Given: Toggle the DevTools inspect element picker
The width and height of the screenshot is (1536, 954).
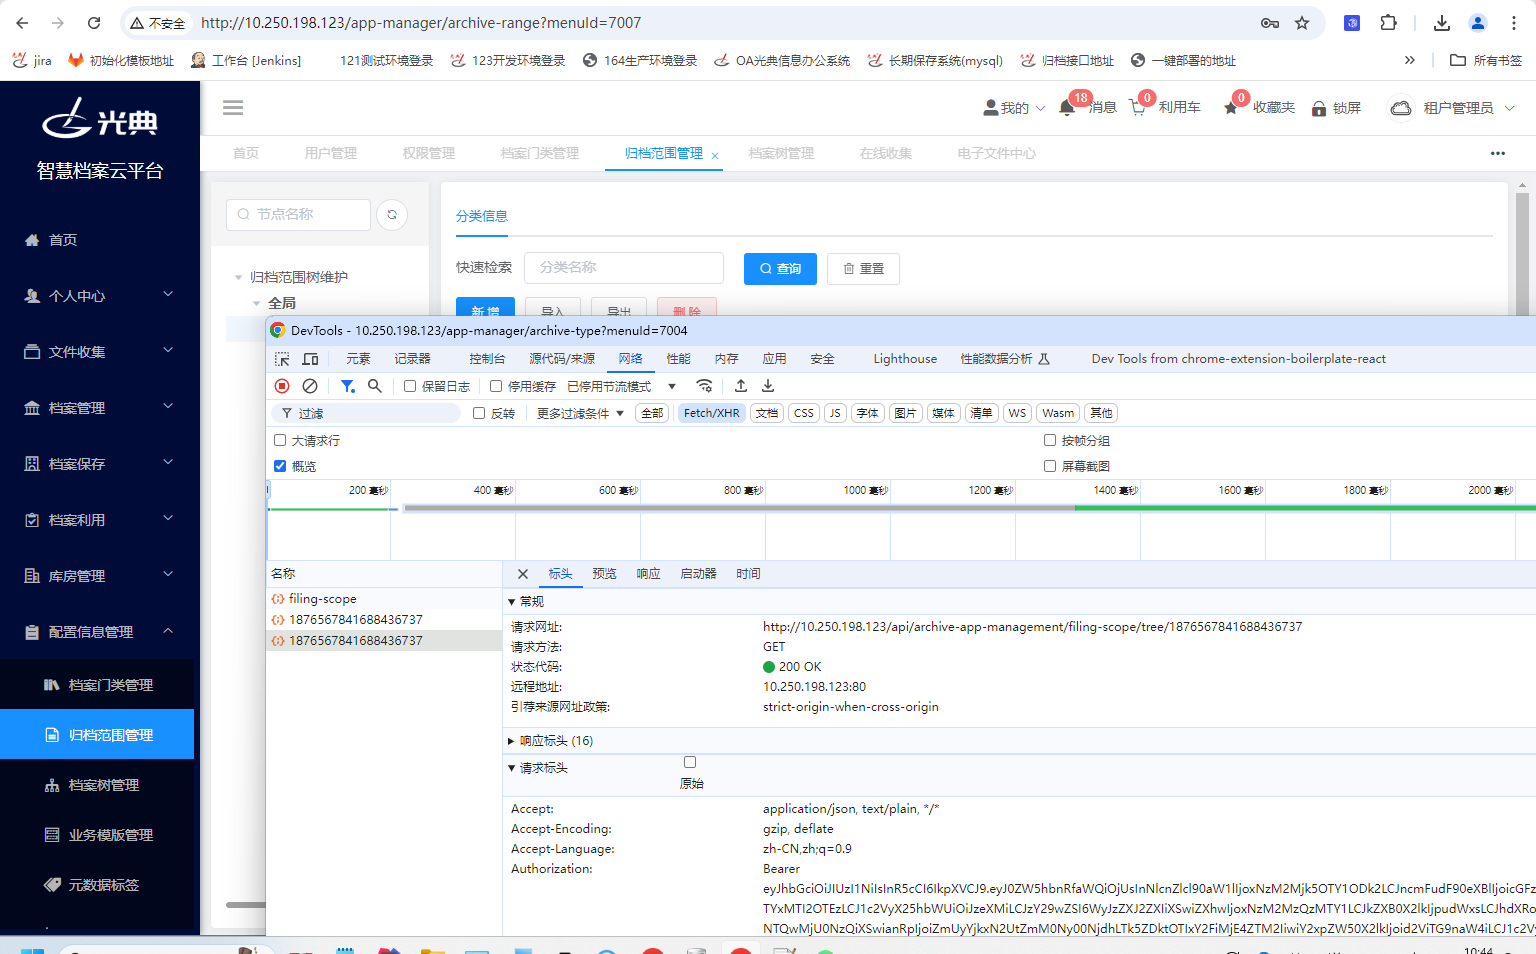Looking at the screenshot, I should (282, 359).
